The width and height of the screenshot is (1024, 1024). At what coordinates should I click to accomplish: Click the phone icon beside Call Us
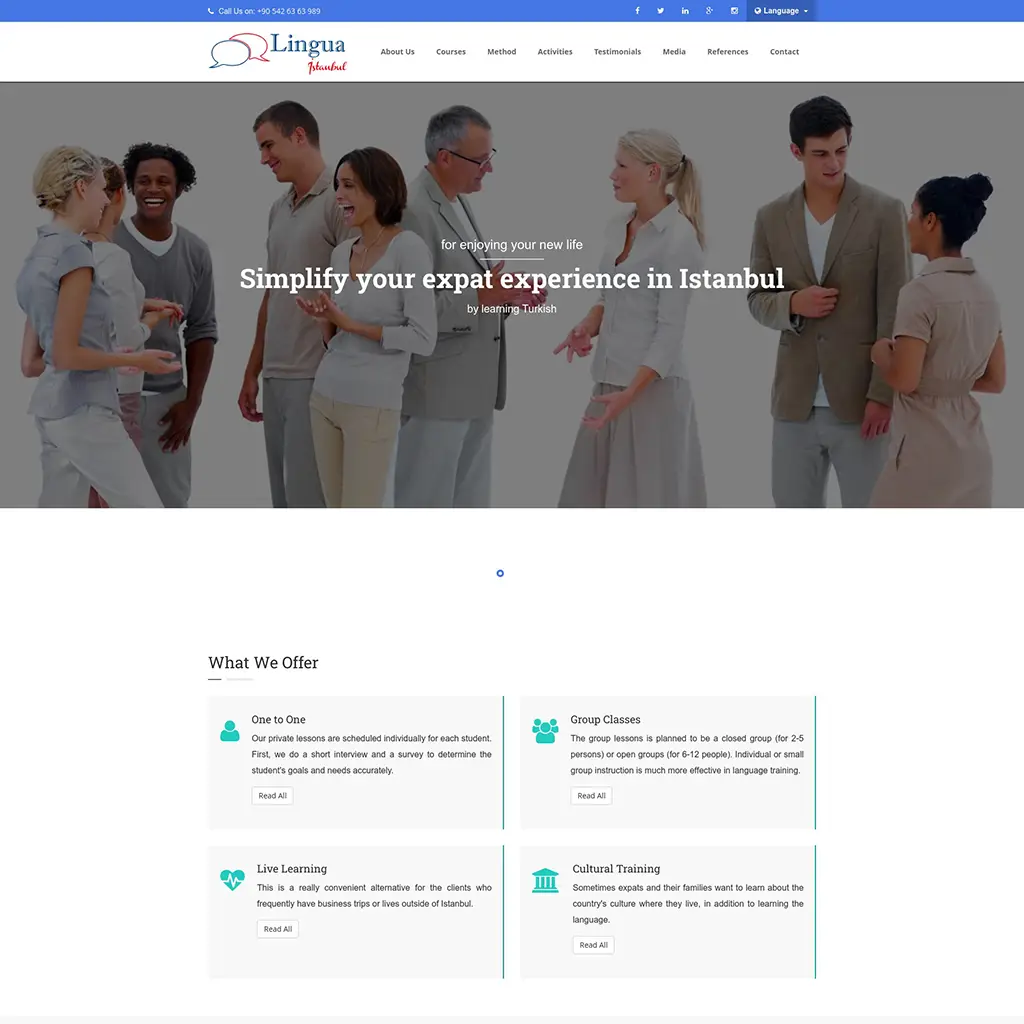tap(211, 11)
